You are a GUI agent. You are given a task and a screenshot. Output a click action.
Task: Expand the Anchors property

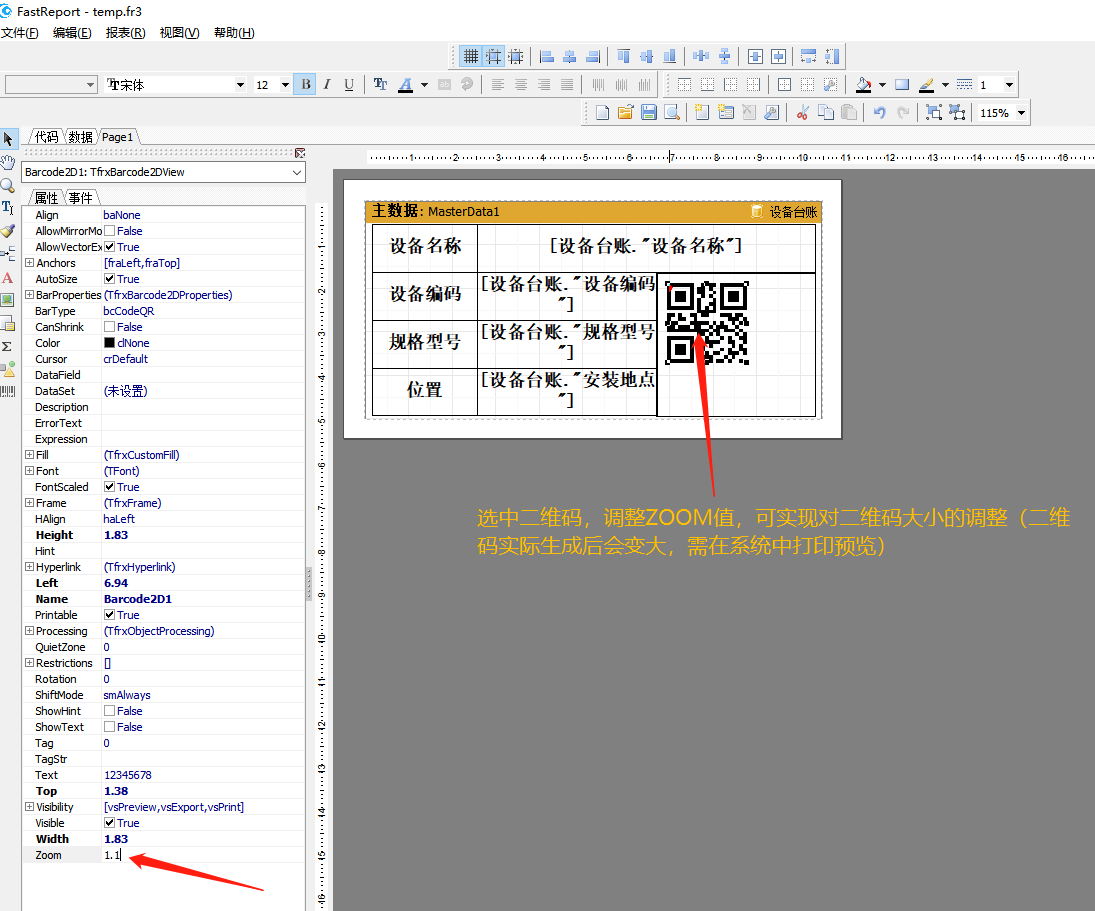[x=29, y=262]
